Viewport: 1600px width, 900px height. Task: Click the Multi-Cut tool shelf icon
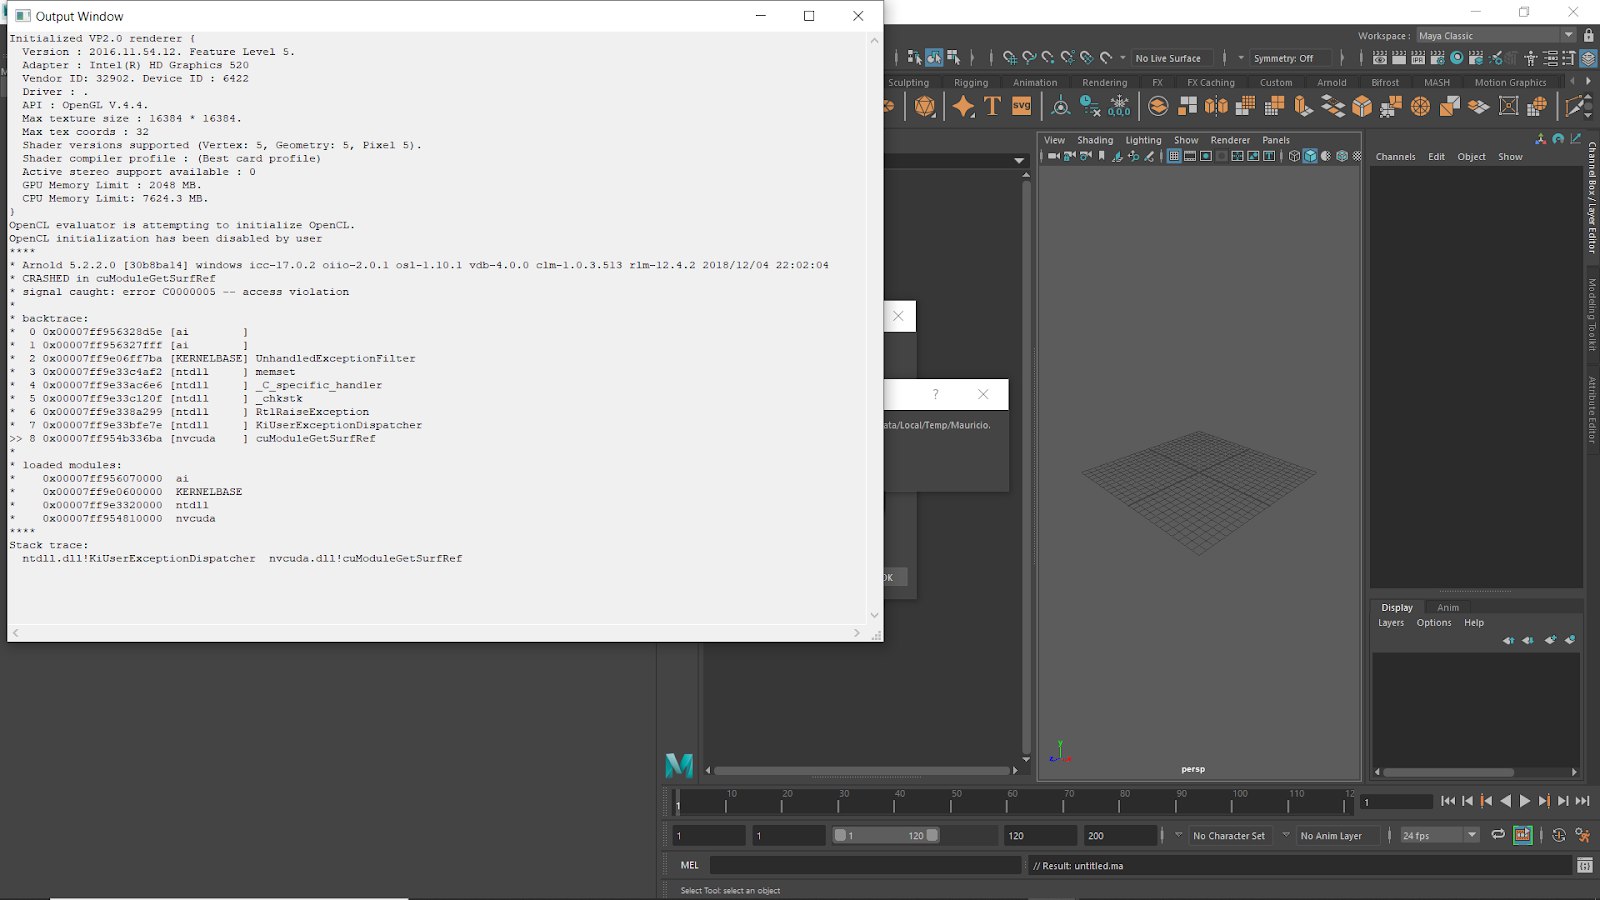(1576, 105)
